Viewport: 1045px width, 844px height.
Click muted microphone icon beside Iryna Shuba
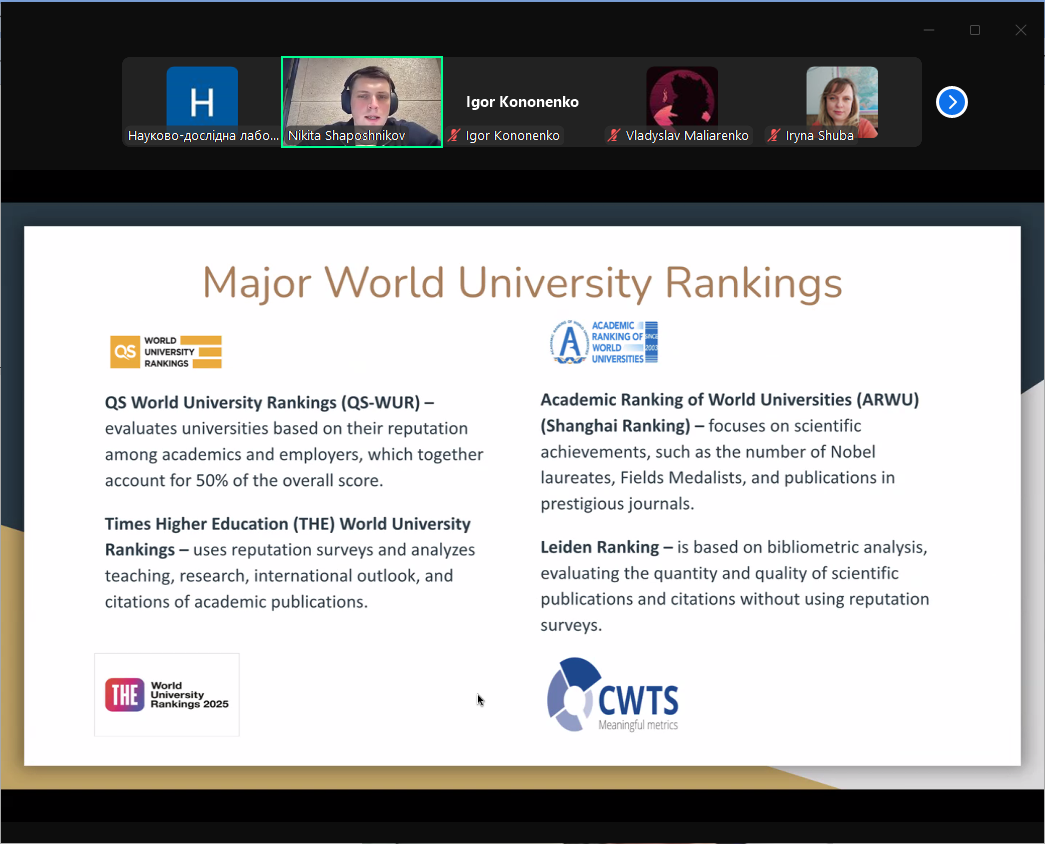point(774,135)
